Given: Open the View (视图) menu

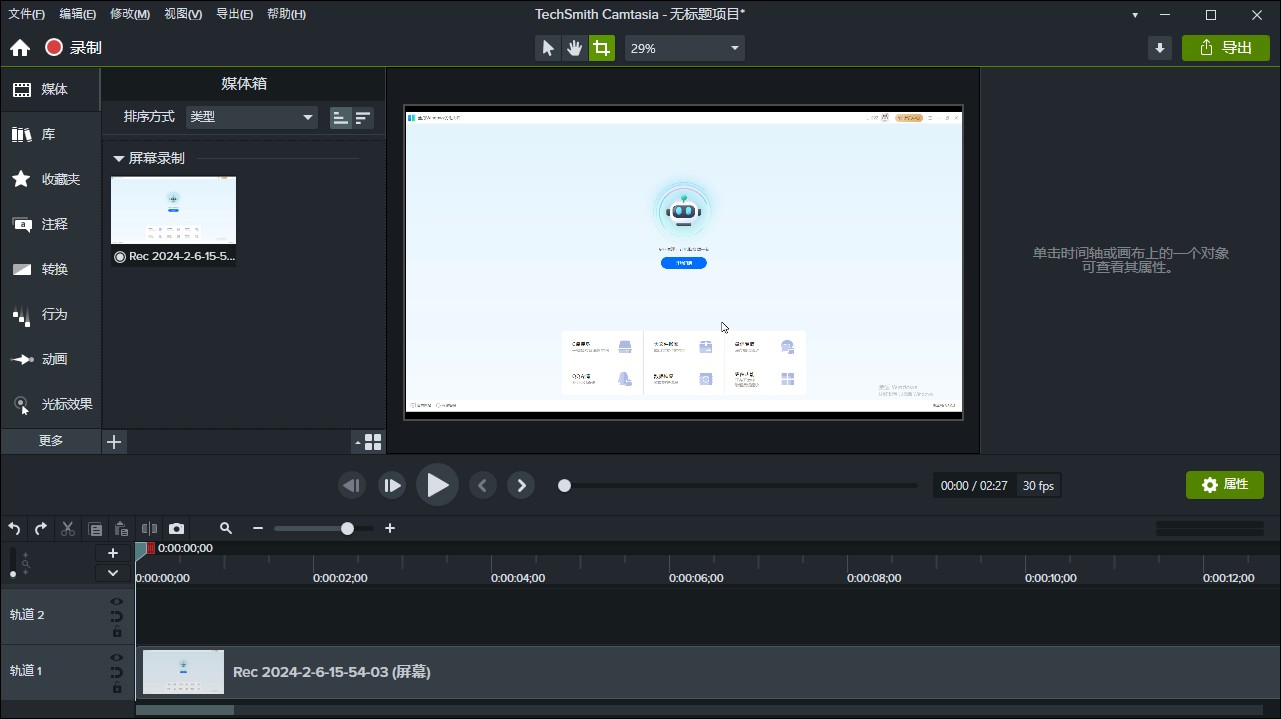Looking at the screenshot, I should (x=183, y=14).
